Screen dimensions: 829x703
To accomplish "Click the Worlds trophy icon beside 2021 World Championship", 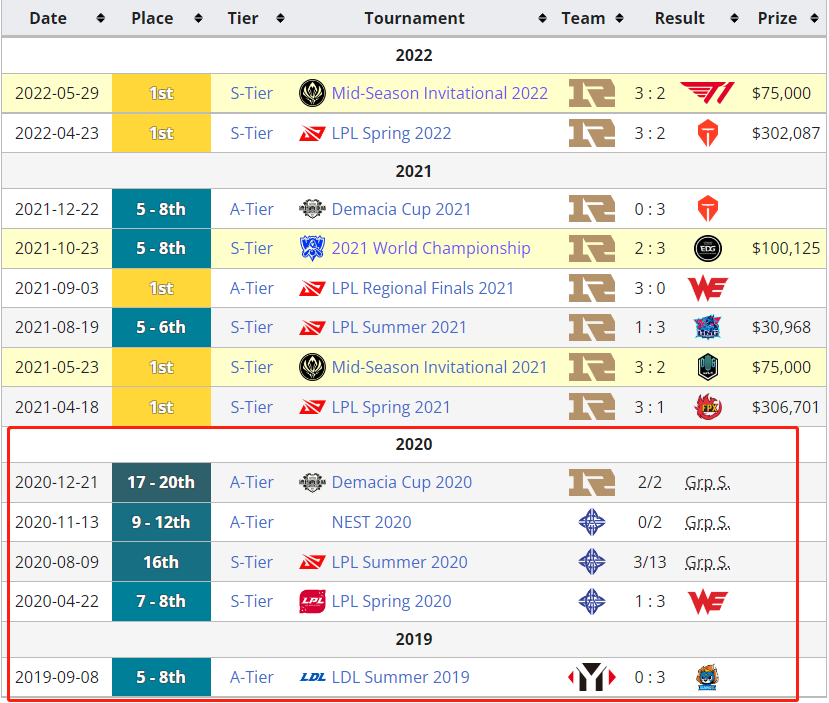I will coord(312,248).
